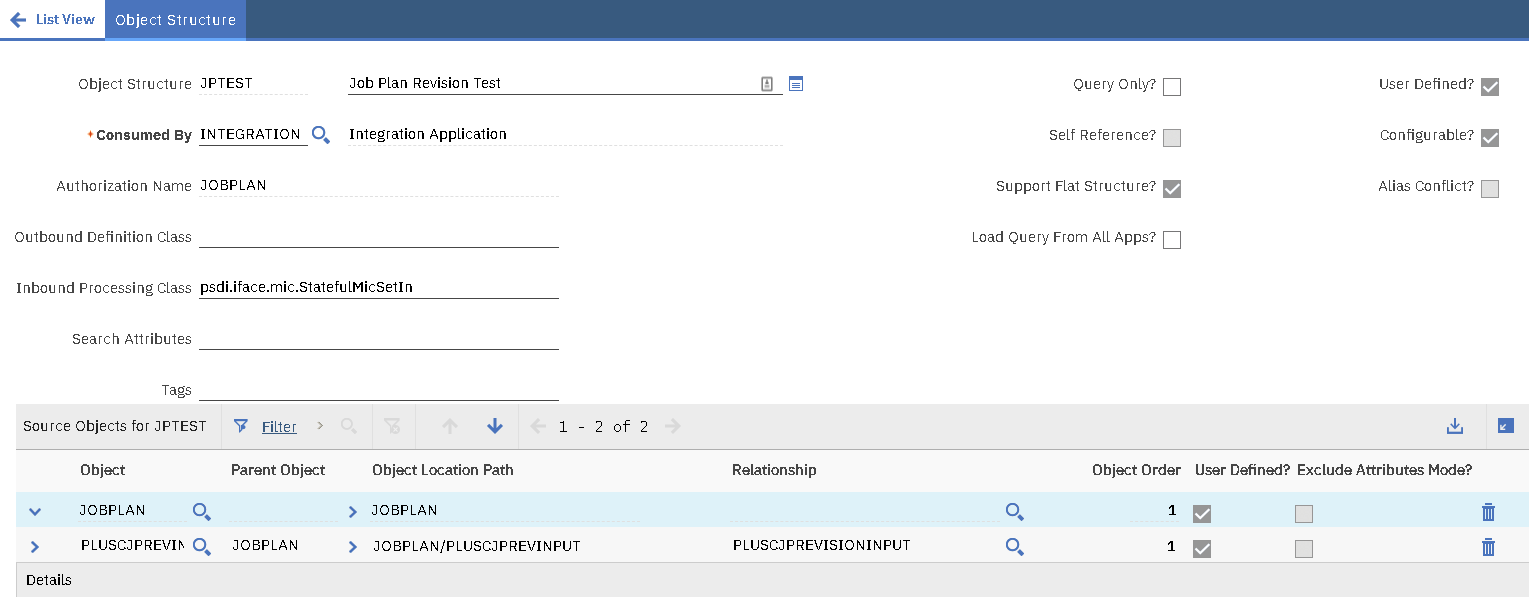The image size is (1529, 597).
Task: Click the 1 - 2 of 2 pager text
Action: pyautogui.click(x=604, y=427)
